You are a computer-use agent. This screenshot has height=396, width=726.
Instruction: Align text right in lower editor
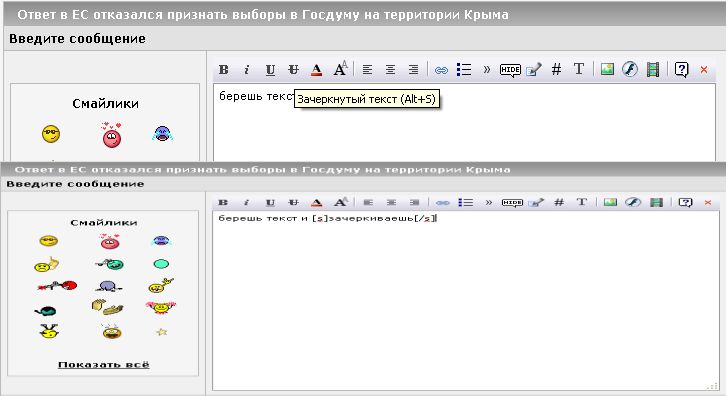coord(415,202)
